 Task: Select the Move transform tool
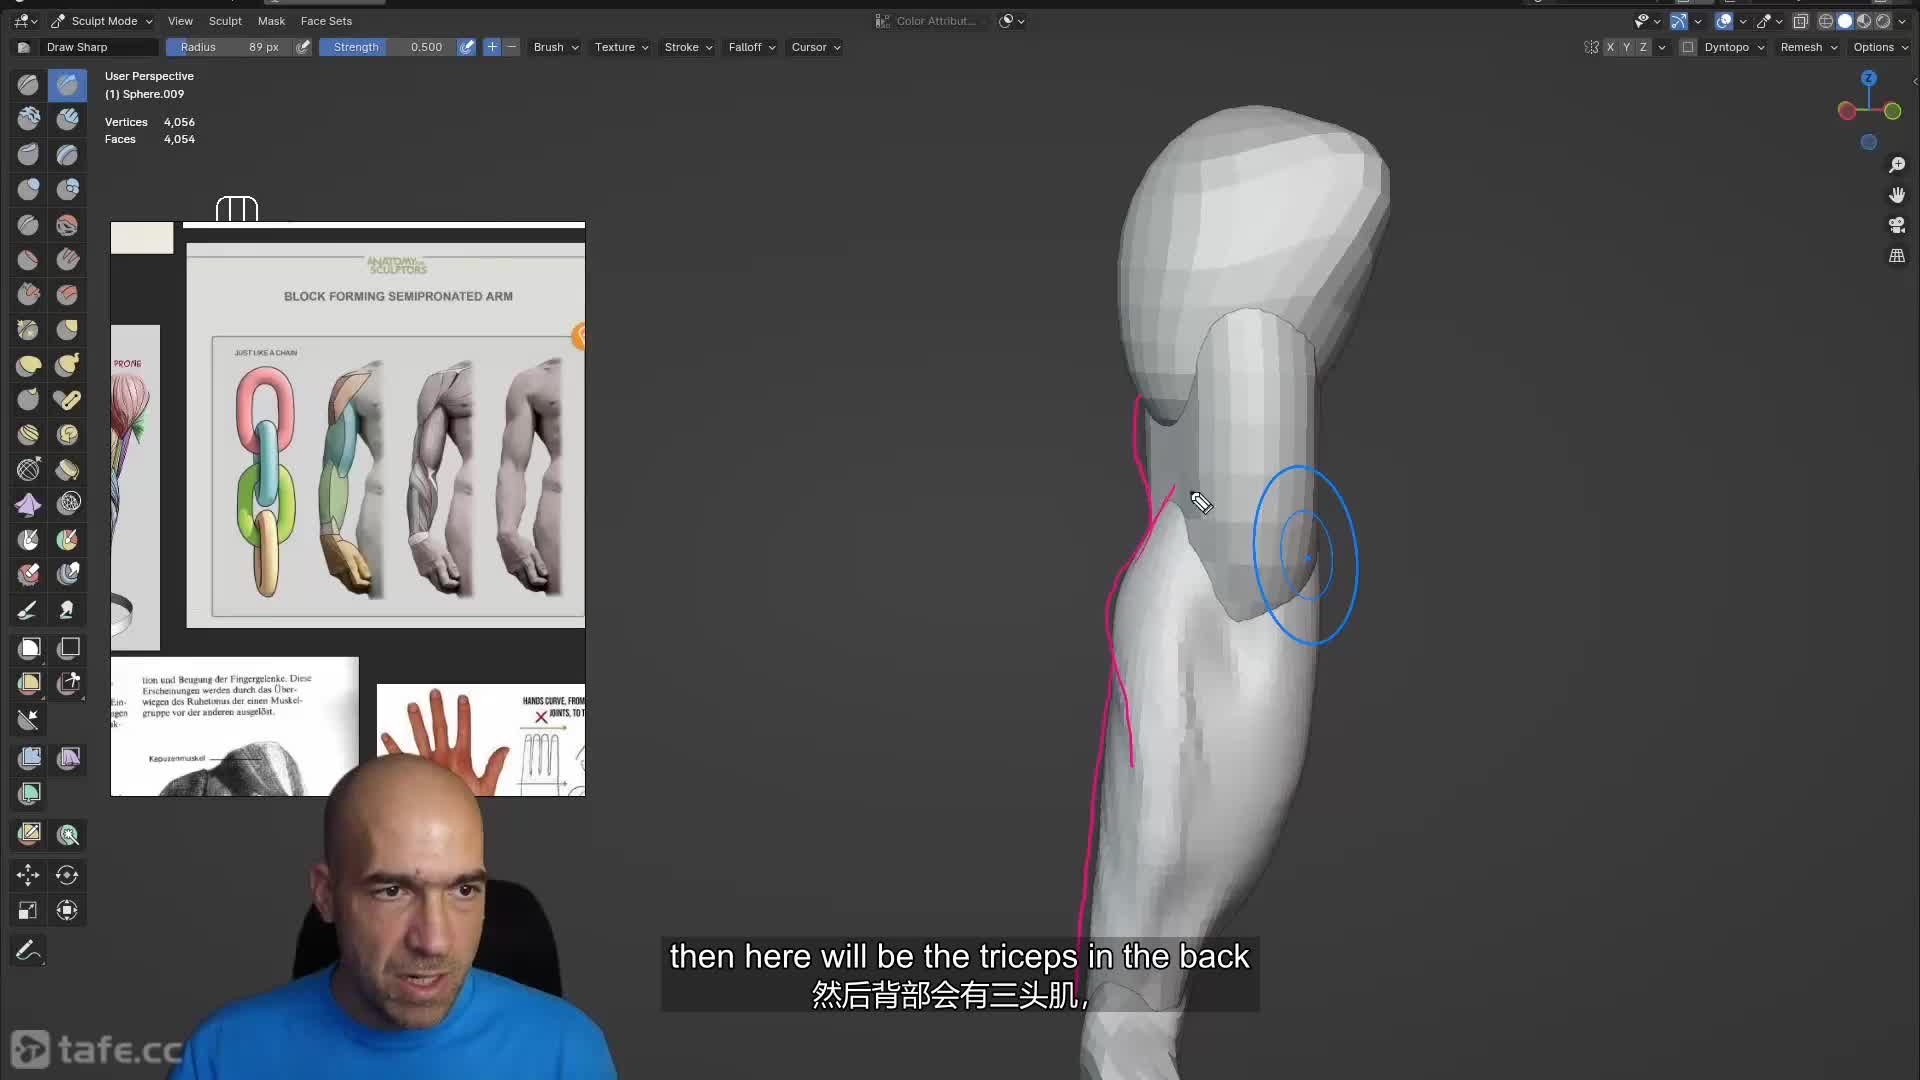pos(28,875)
